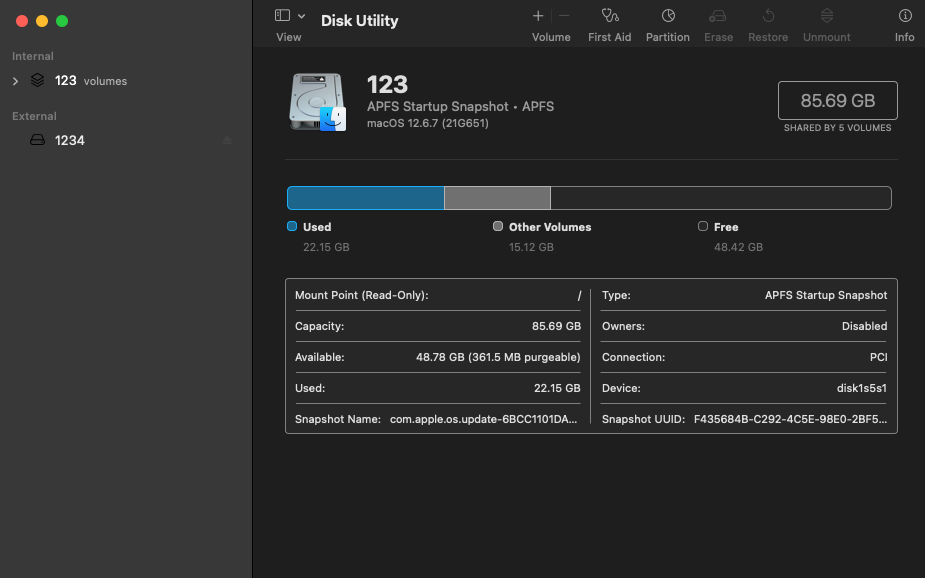Click the Snapshot UUID value F435684B

(790, 419)
